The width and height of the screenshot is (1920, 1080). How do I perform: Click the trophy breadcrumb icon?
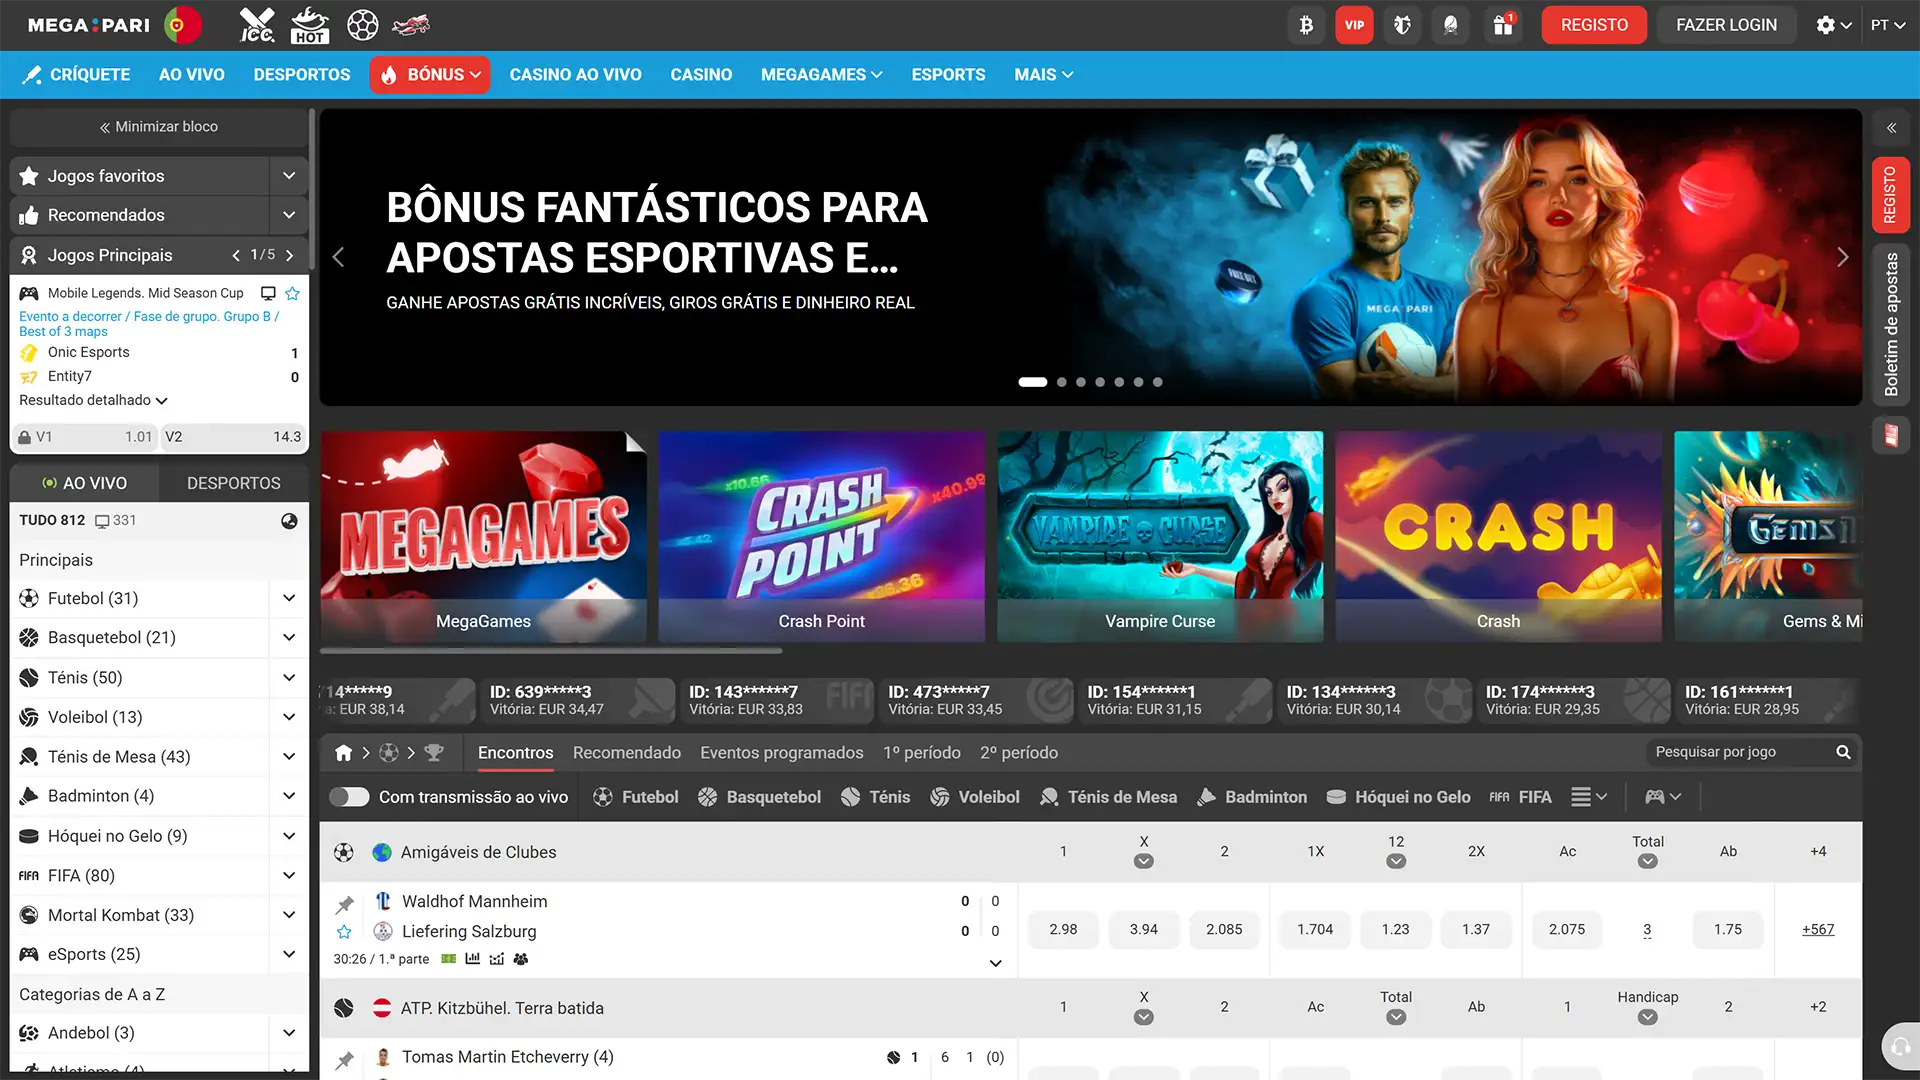click(x=433, y=753)
